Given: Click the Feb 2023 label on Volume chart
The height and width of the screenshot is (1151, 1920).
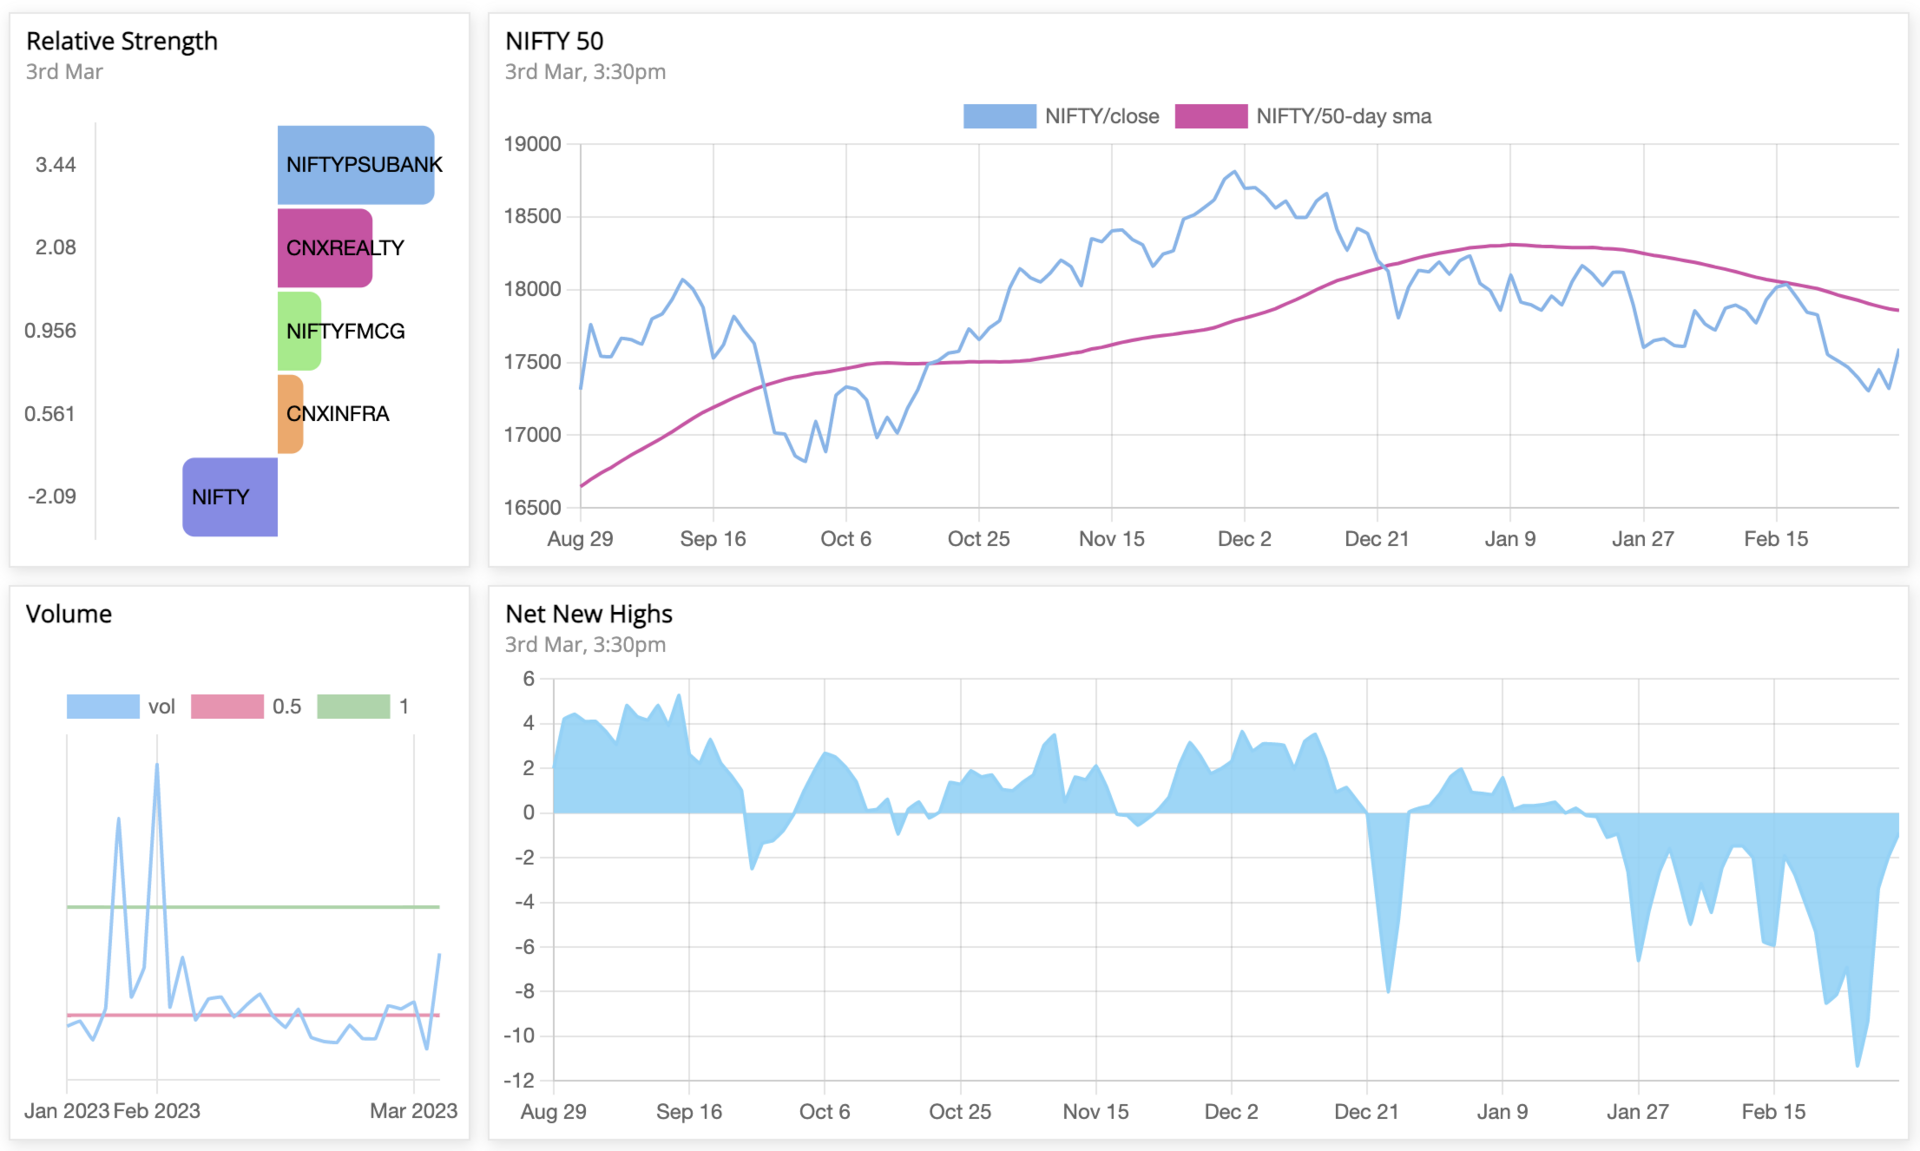Looking at the screenshot, I should click(x=157, y=1111).
